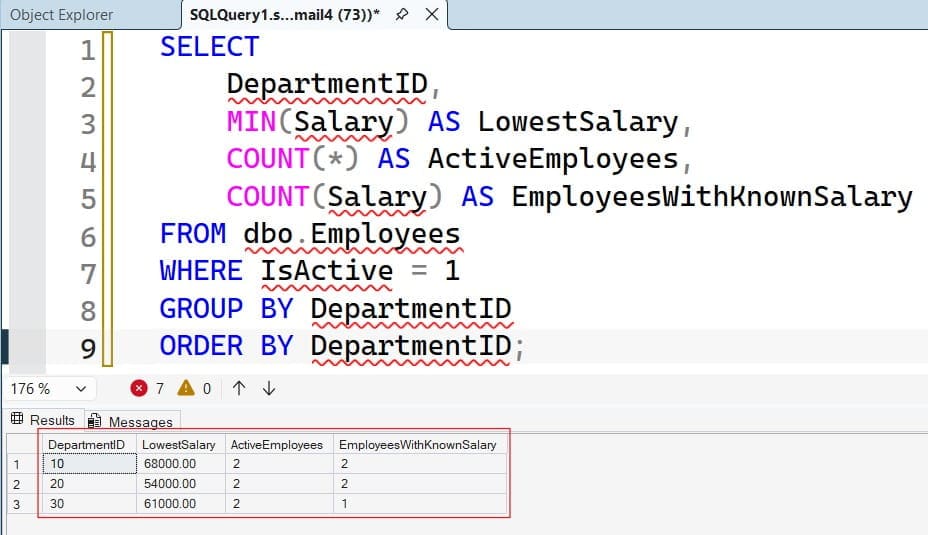Place cursor on ORDER BY line 9

[x=341, y=346]
